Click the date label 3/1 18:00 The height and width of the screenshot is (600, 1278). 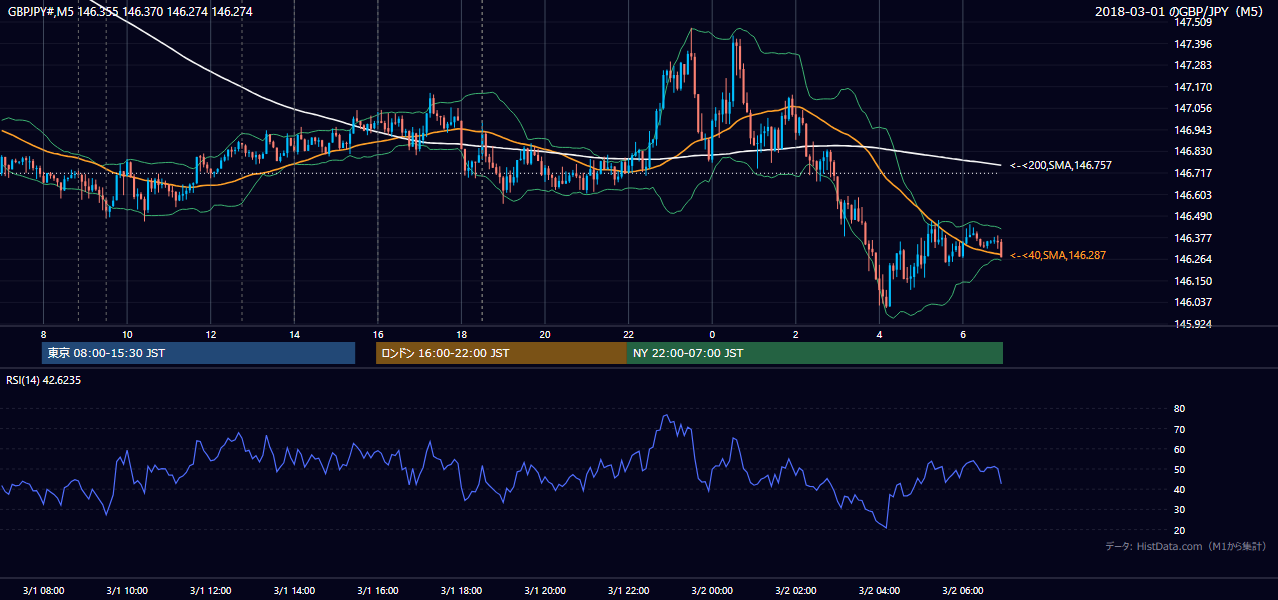(461, 590)
